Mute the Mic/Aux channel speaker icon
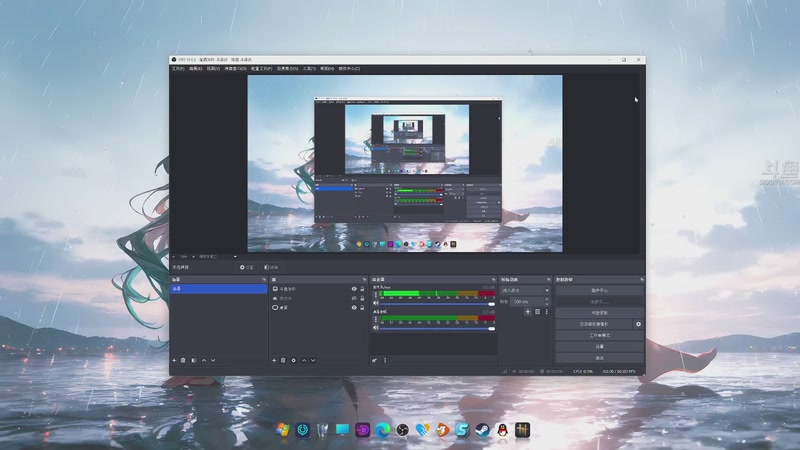The width and height of the screenshot is (800, 450). pyautogui.click(x=376, y=304)
